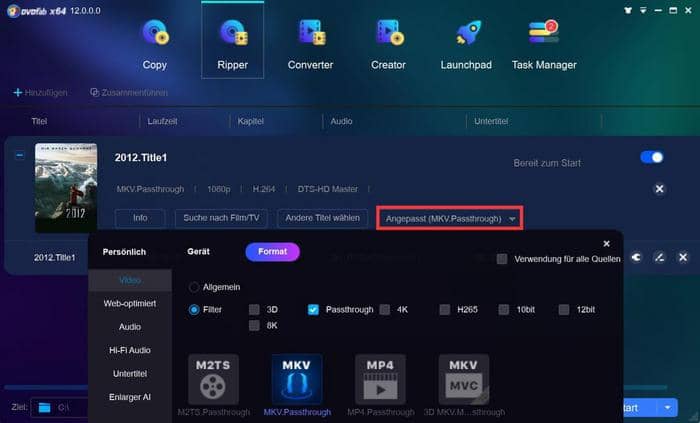Viewport: 700px width, 423px height.
Task: Click the Hinzufügen plus button
Action: [x=40, y=92]
